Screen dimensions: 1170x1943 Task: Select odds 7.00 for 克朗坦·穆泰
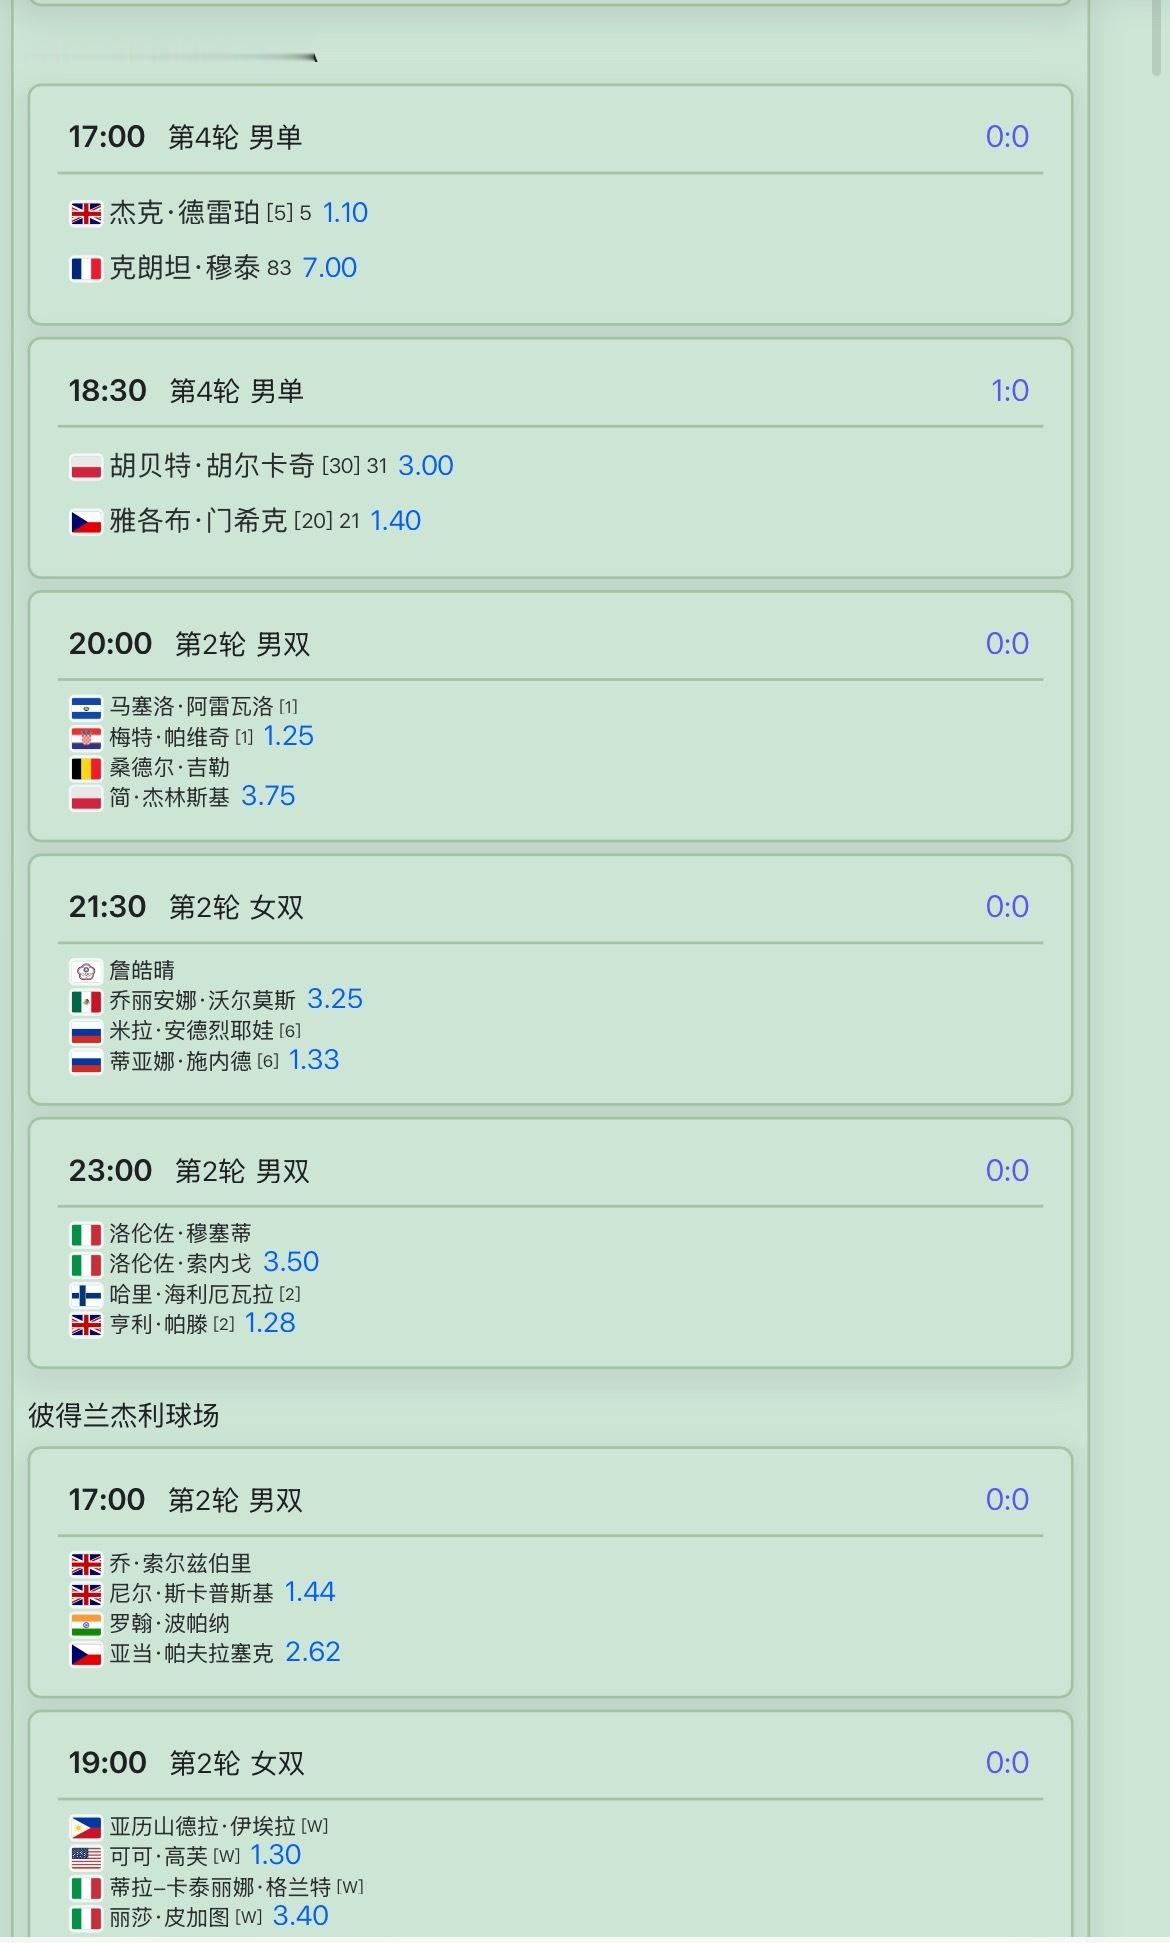(x=329, y=267)
